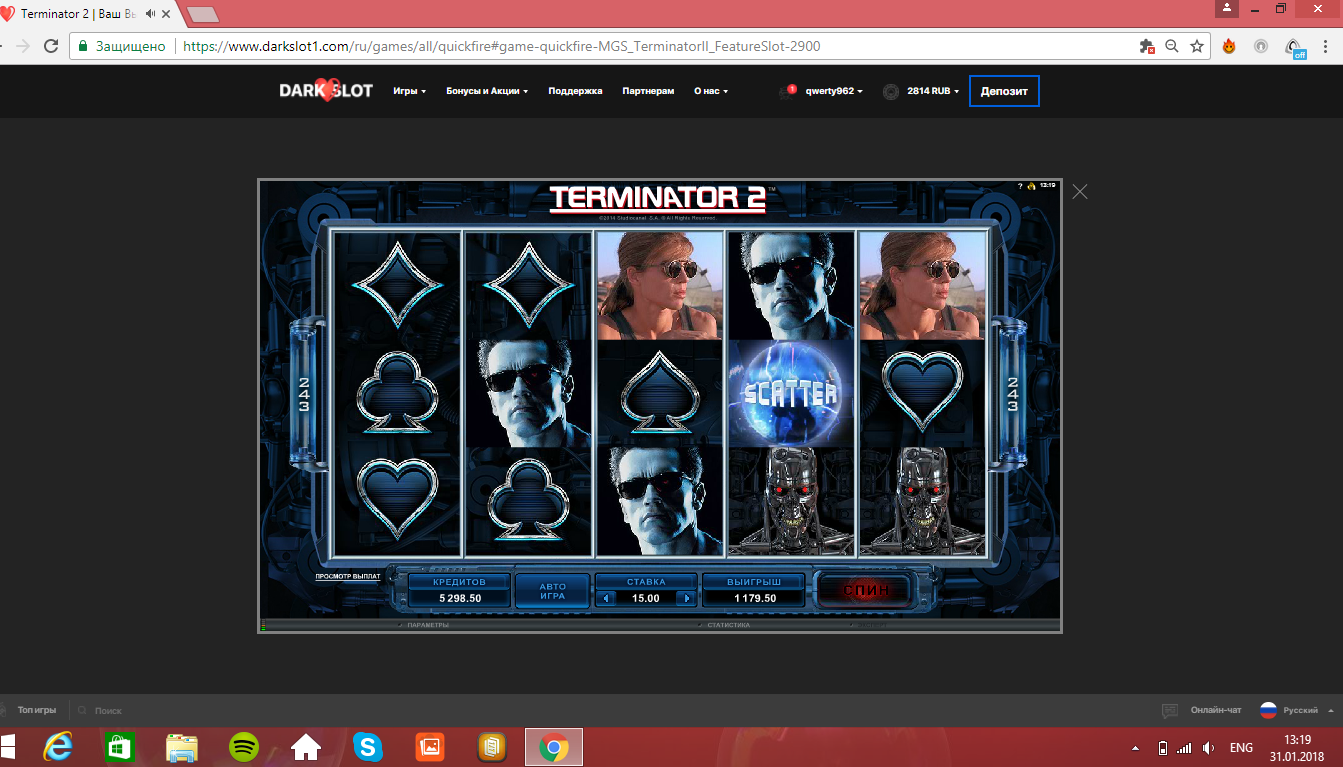Open Онлайн-чат live chat

1216,710
